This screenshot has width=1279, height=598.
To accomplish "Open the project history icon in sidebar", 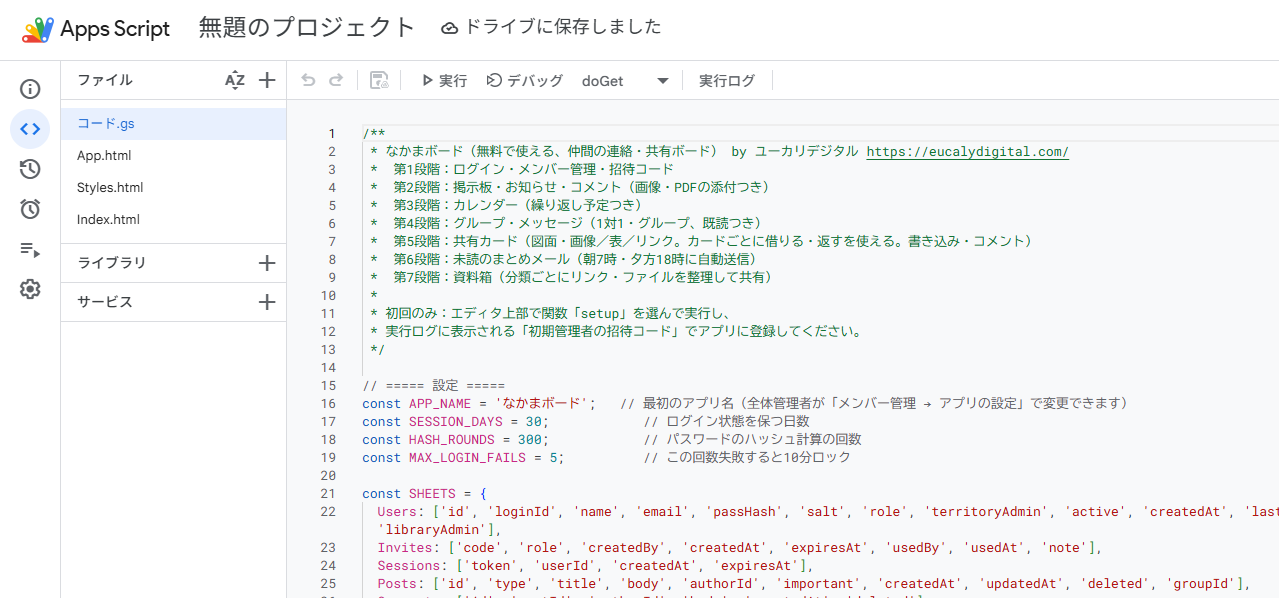I will click(30, 169).
